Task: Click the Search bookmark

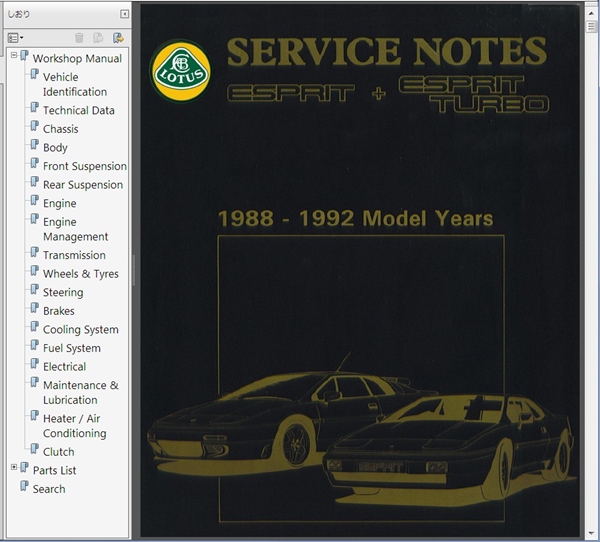Action: point(49,489)
